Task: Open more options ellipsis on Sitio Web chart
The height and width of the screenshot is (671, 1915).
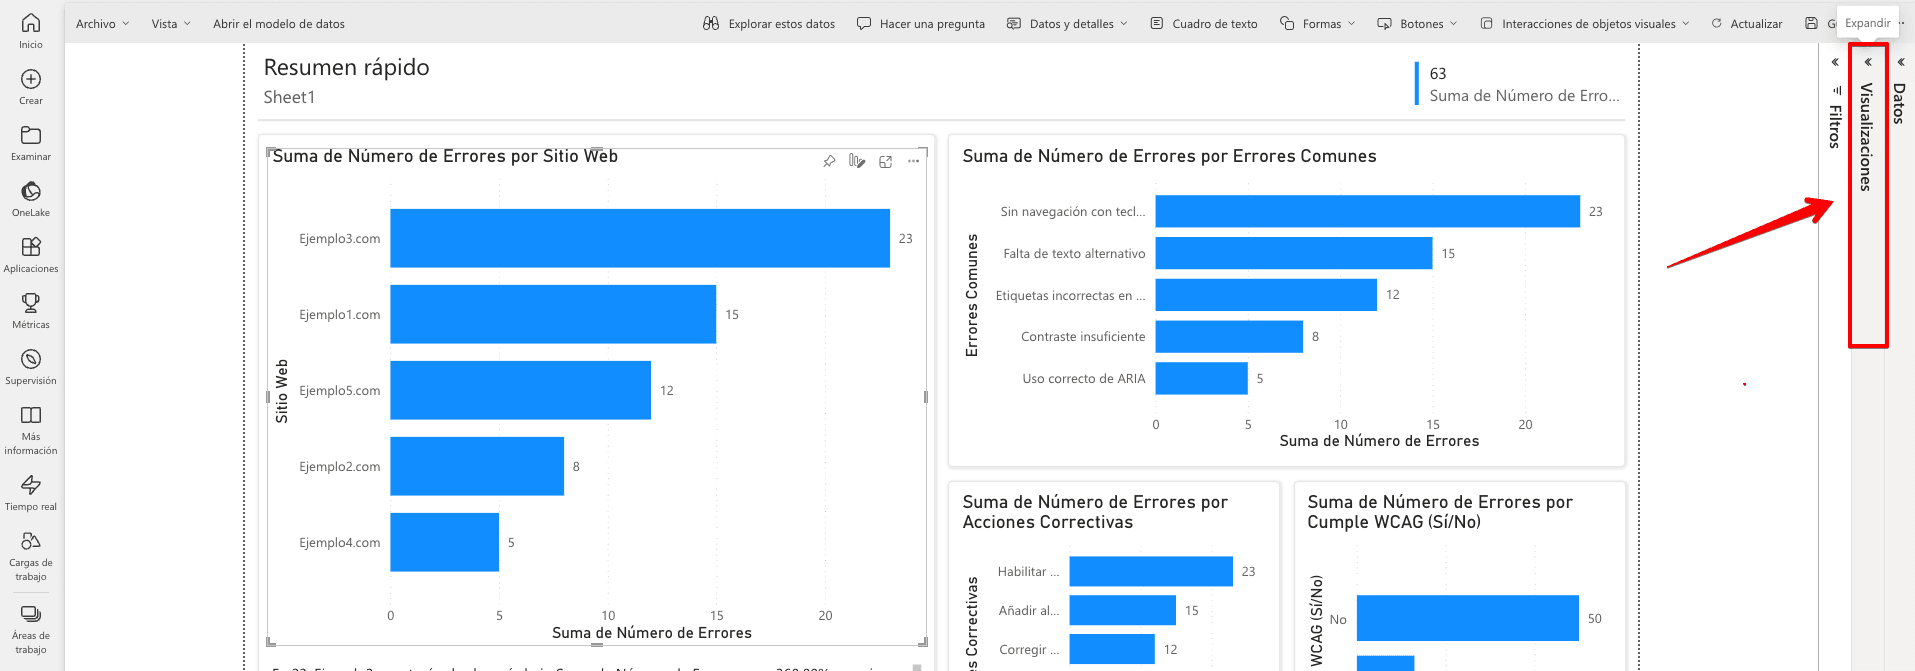Action: click(913, 161)
